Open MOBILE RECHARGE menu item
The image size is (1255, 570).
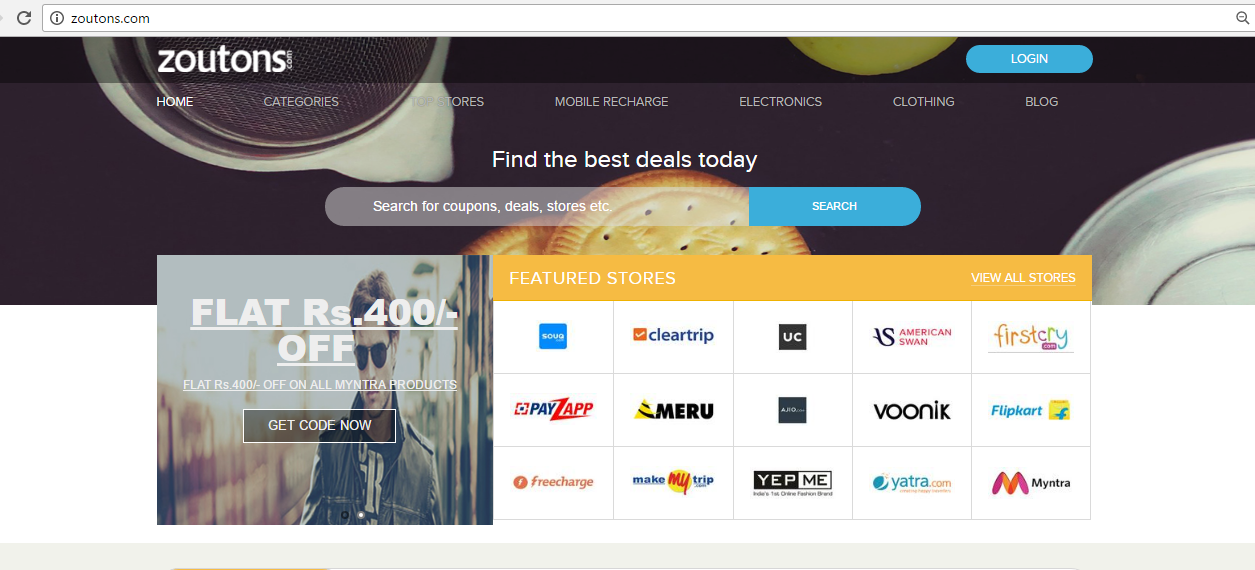click(x=611, y=101)
